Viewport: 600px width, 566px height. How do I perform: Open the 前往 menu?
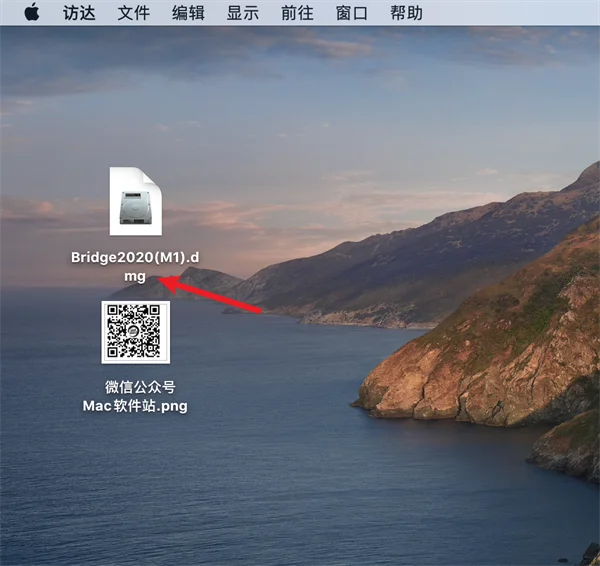297,13
